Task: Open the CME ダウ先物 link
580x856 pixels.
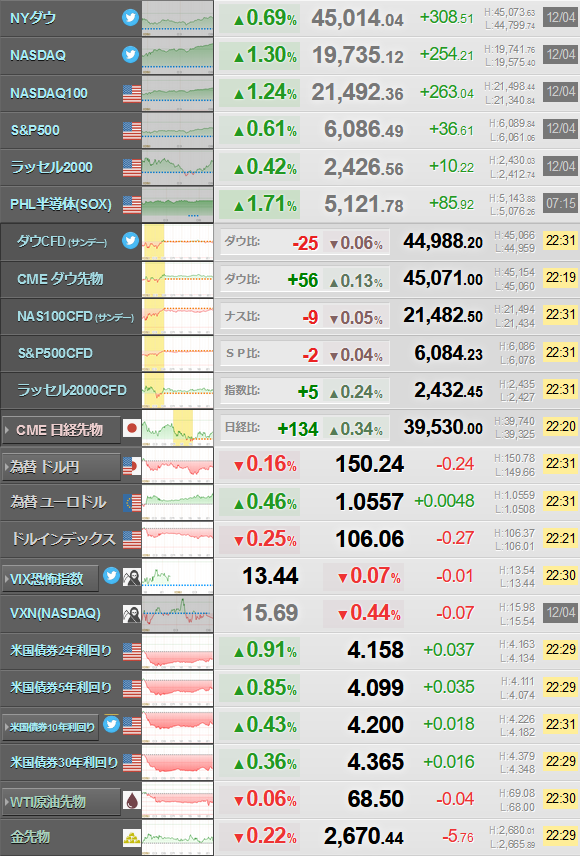Action: 60,278
